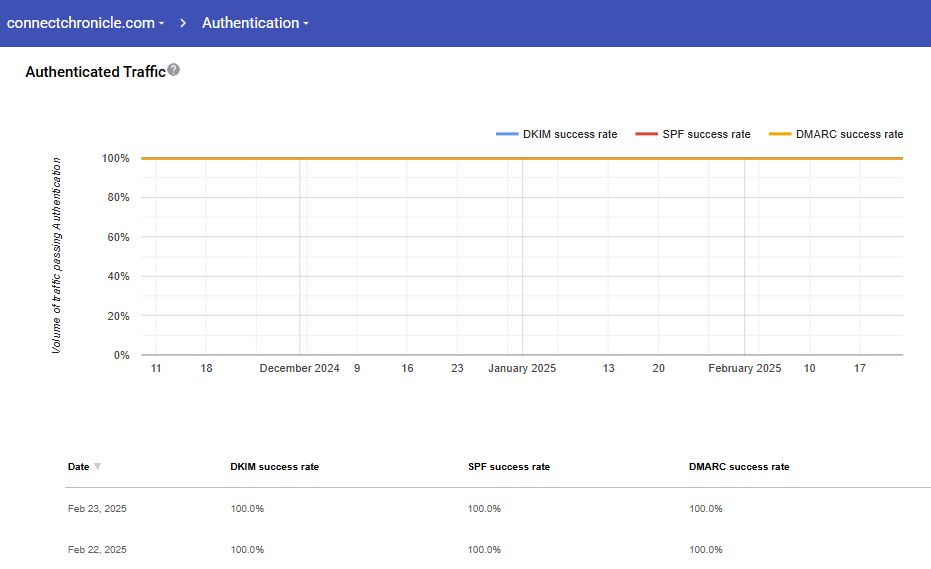
Task: Toggle DMARC success rate legend label
Action: [x=849, y=134]
